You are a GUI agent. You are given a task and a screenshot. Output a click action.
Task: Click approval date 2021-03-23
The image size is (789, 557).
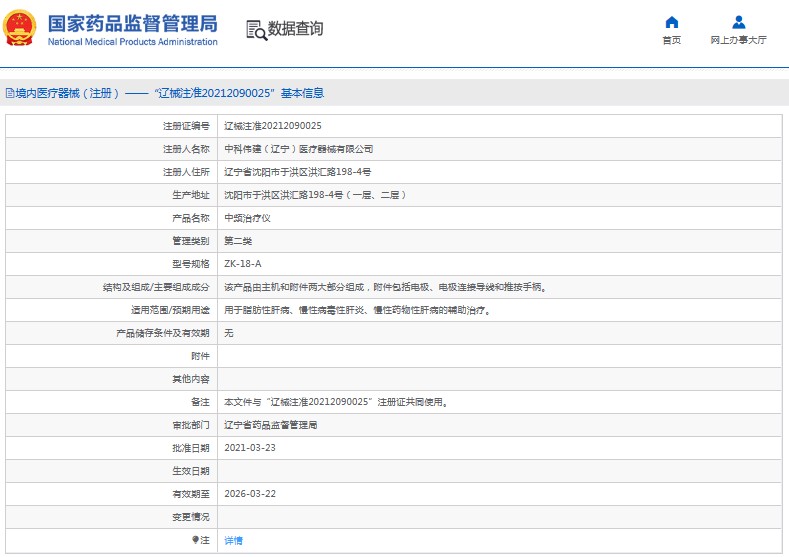(x=250, y=448)
